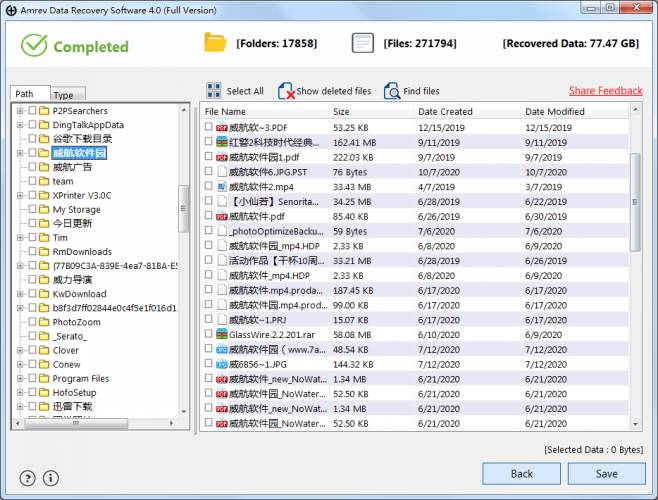This screenshot has height=500, width=658.
Task: Click the GlassWire.2.2.201.rar archive icon
Action: [221, 334]
